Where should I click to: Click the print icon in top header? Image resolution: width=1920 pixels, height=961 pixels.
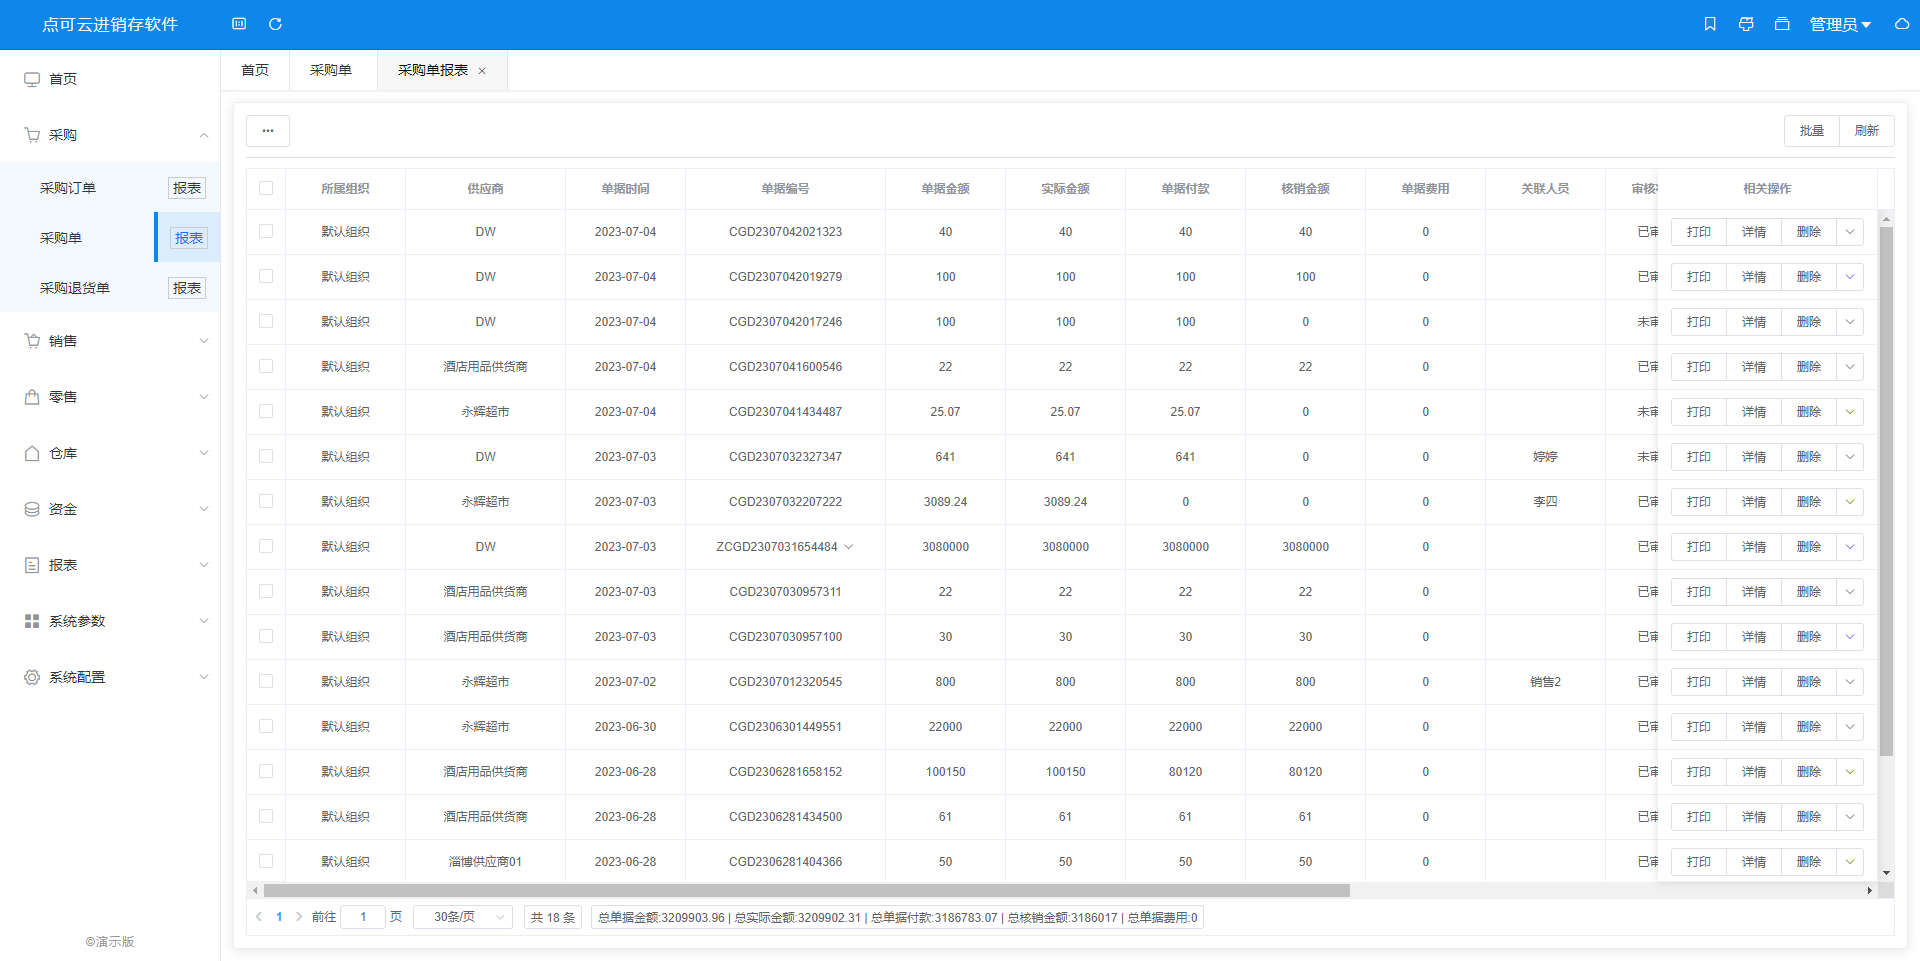click(x=1746, y=24)
